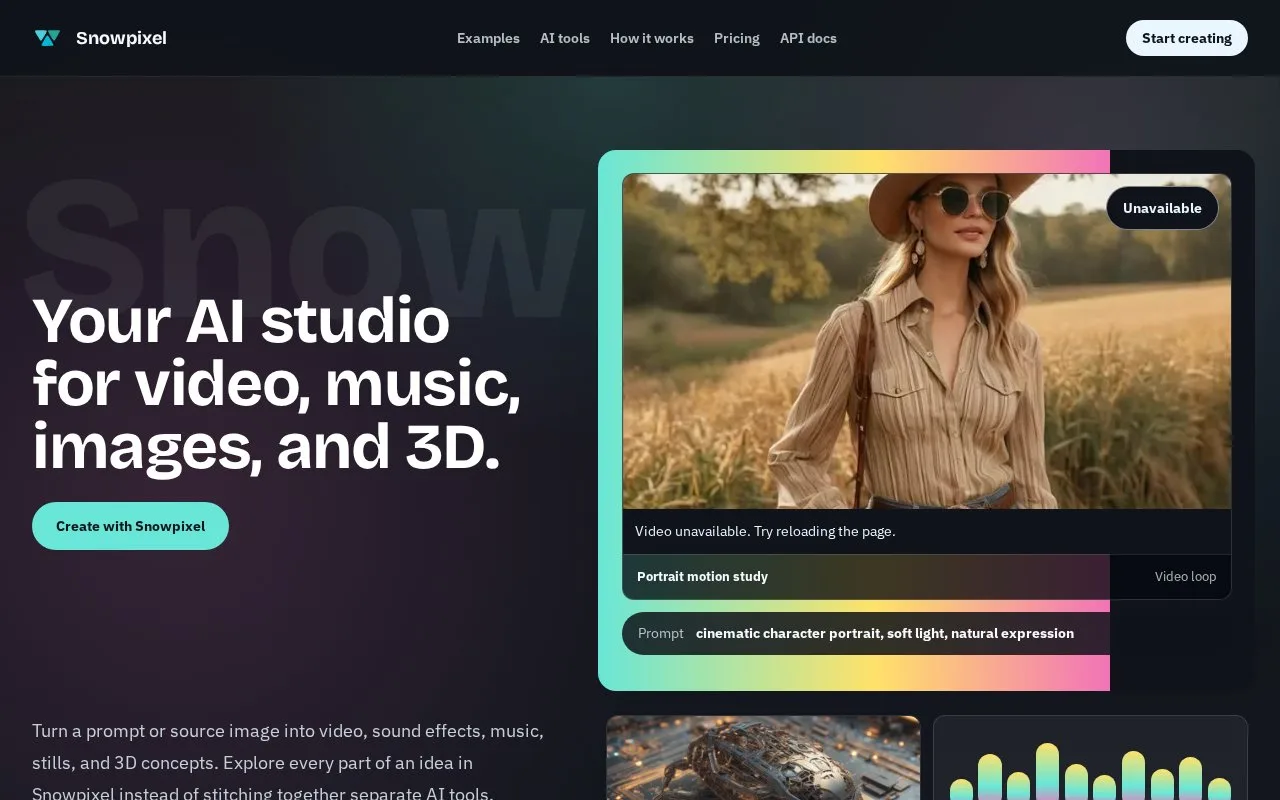Go to AI tools in navigation

[565, 38]
